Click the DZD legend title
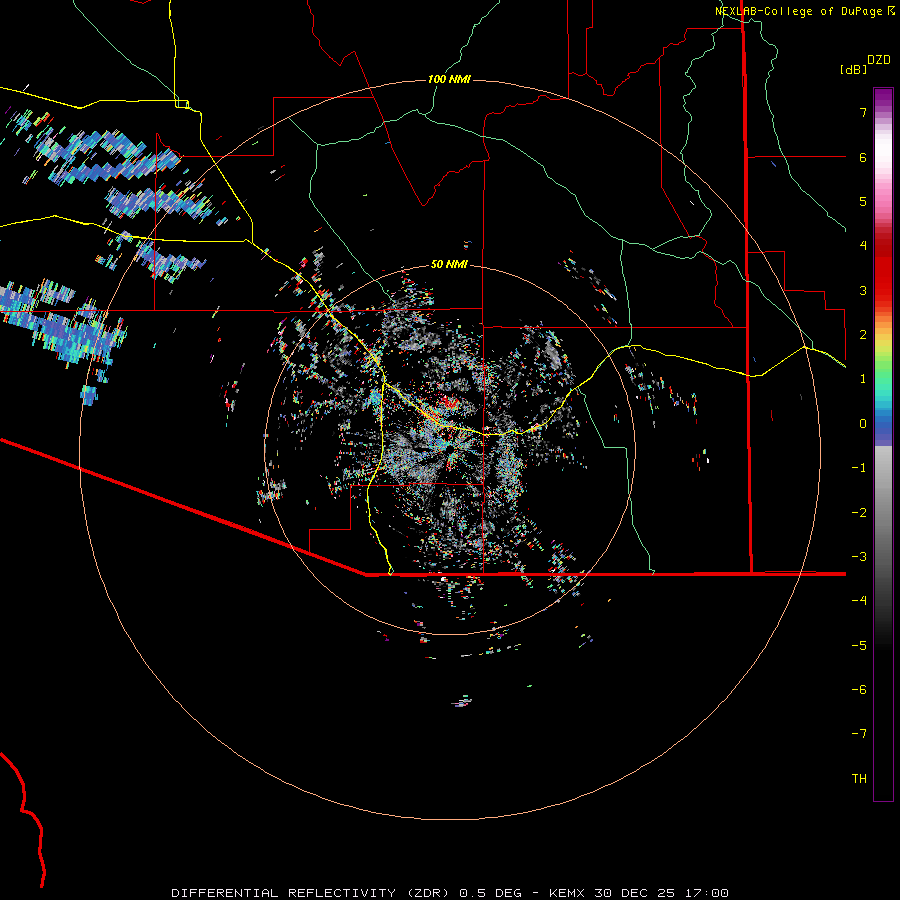Screen dimensions: 900x900 pyautogui.click(x=879, y=60)
